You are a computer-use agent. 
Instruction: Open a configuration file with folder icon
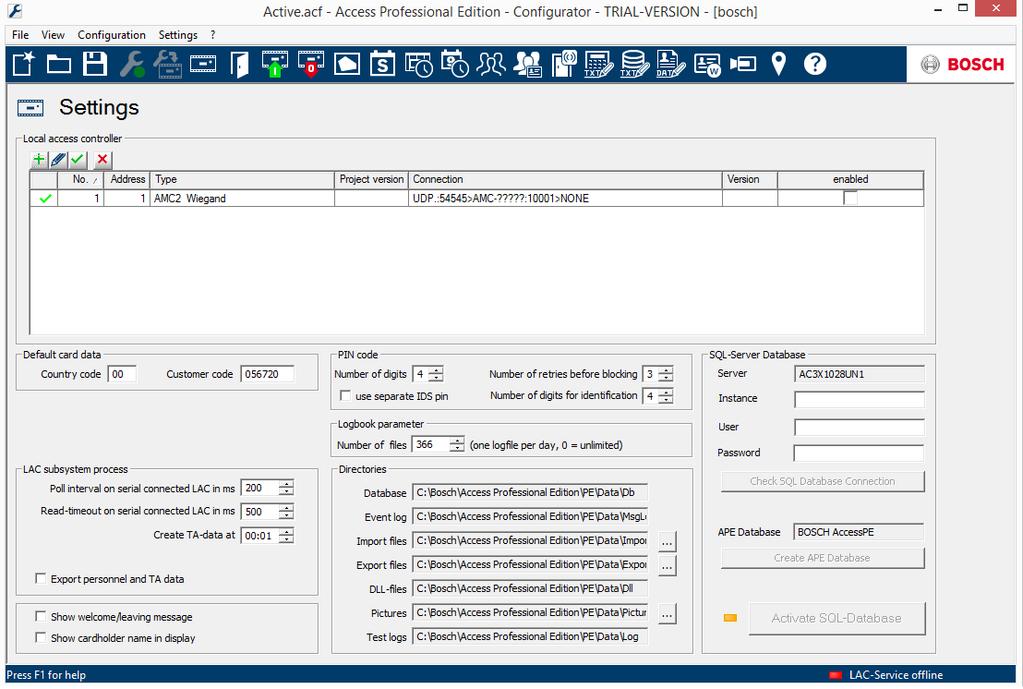tap(59, 64)
